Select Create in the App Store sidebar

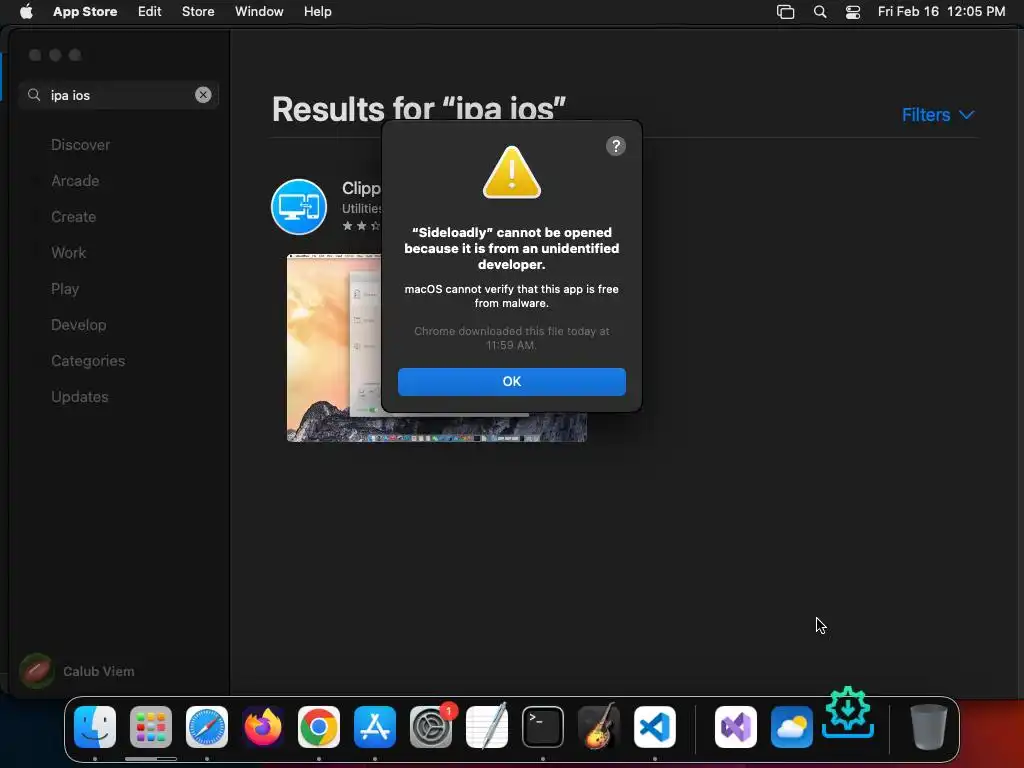point(73,217)
